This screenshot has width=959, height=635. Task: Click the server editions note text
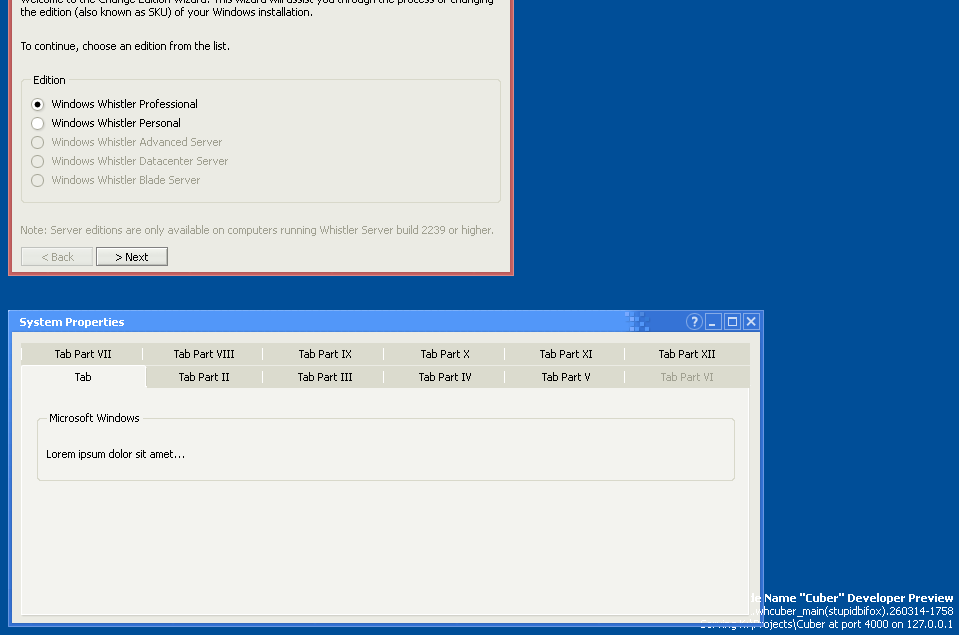coord(257,230)
